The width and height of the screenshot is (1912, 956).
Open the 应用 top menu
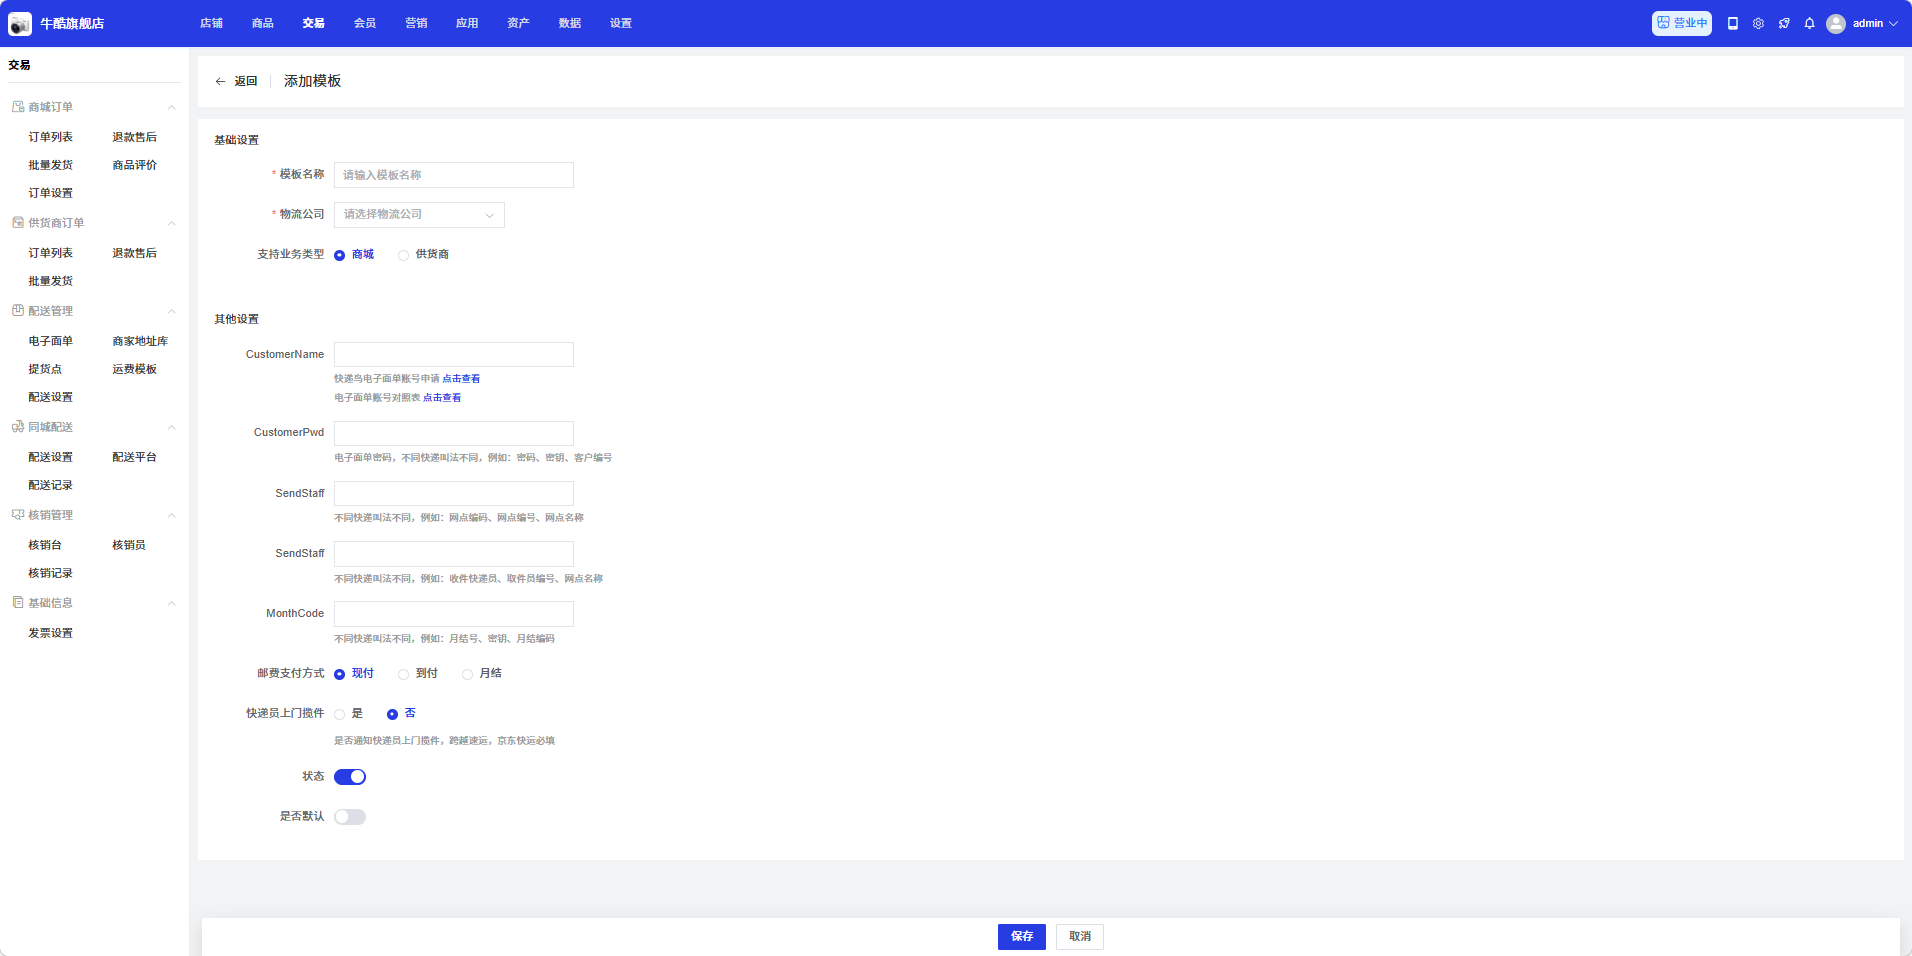coord(467,23)
